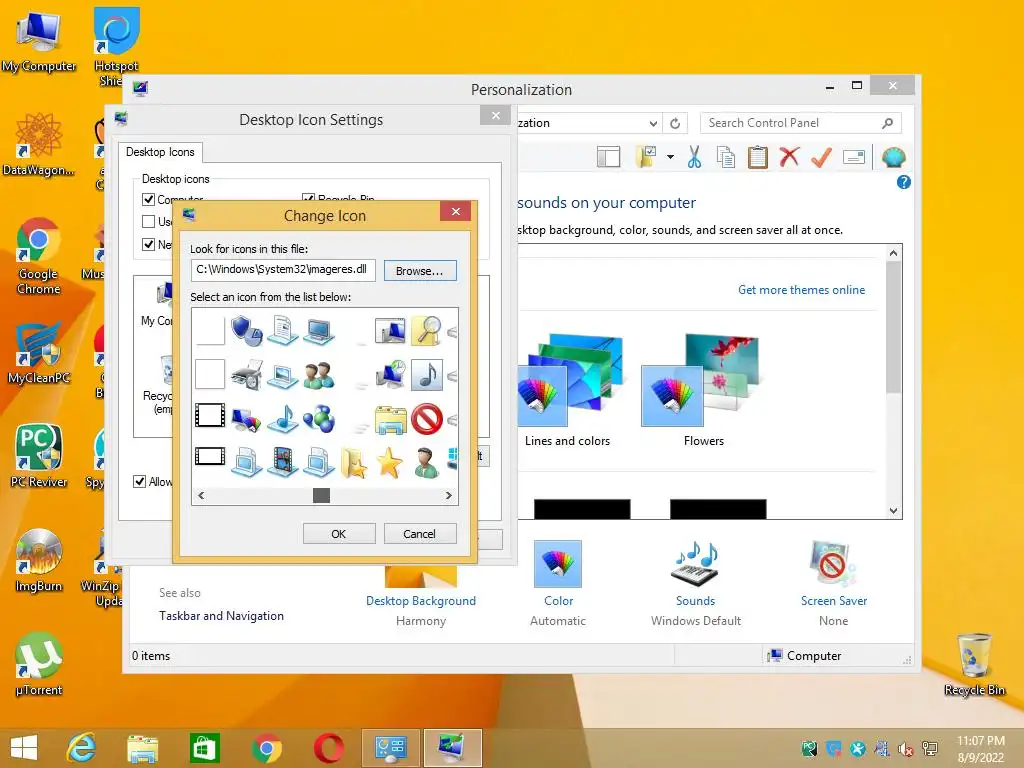Open the Color settings link
The height and width of the screenshot is (768, 1024).
click(558, 601)
